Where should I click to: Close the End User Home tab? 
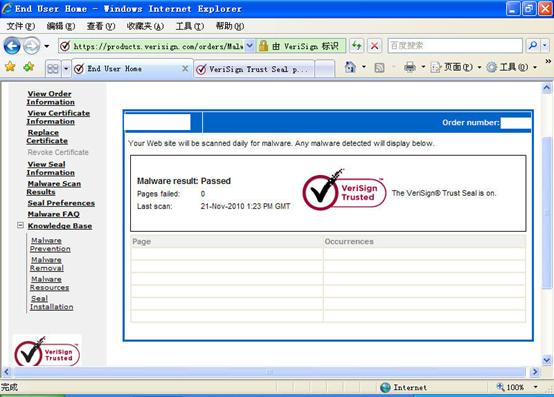(x=185, y=69)
